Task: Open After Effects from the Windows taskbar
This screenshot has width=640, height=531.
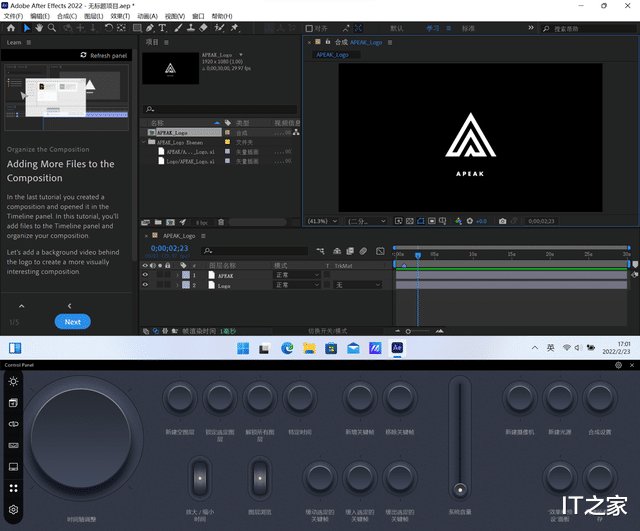Action: 397,348
